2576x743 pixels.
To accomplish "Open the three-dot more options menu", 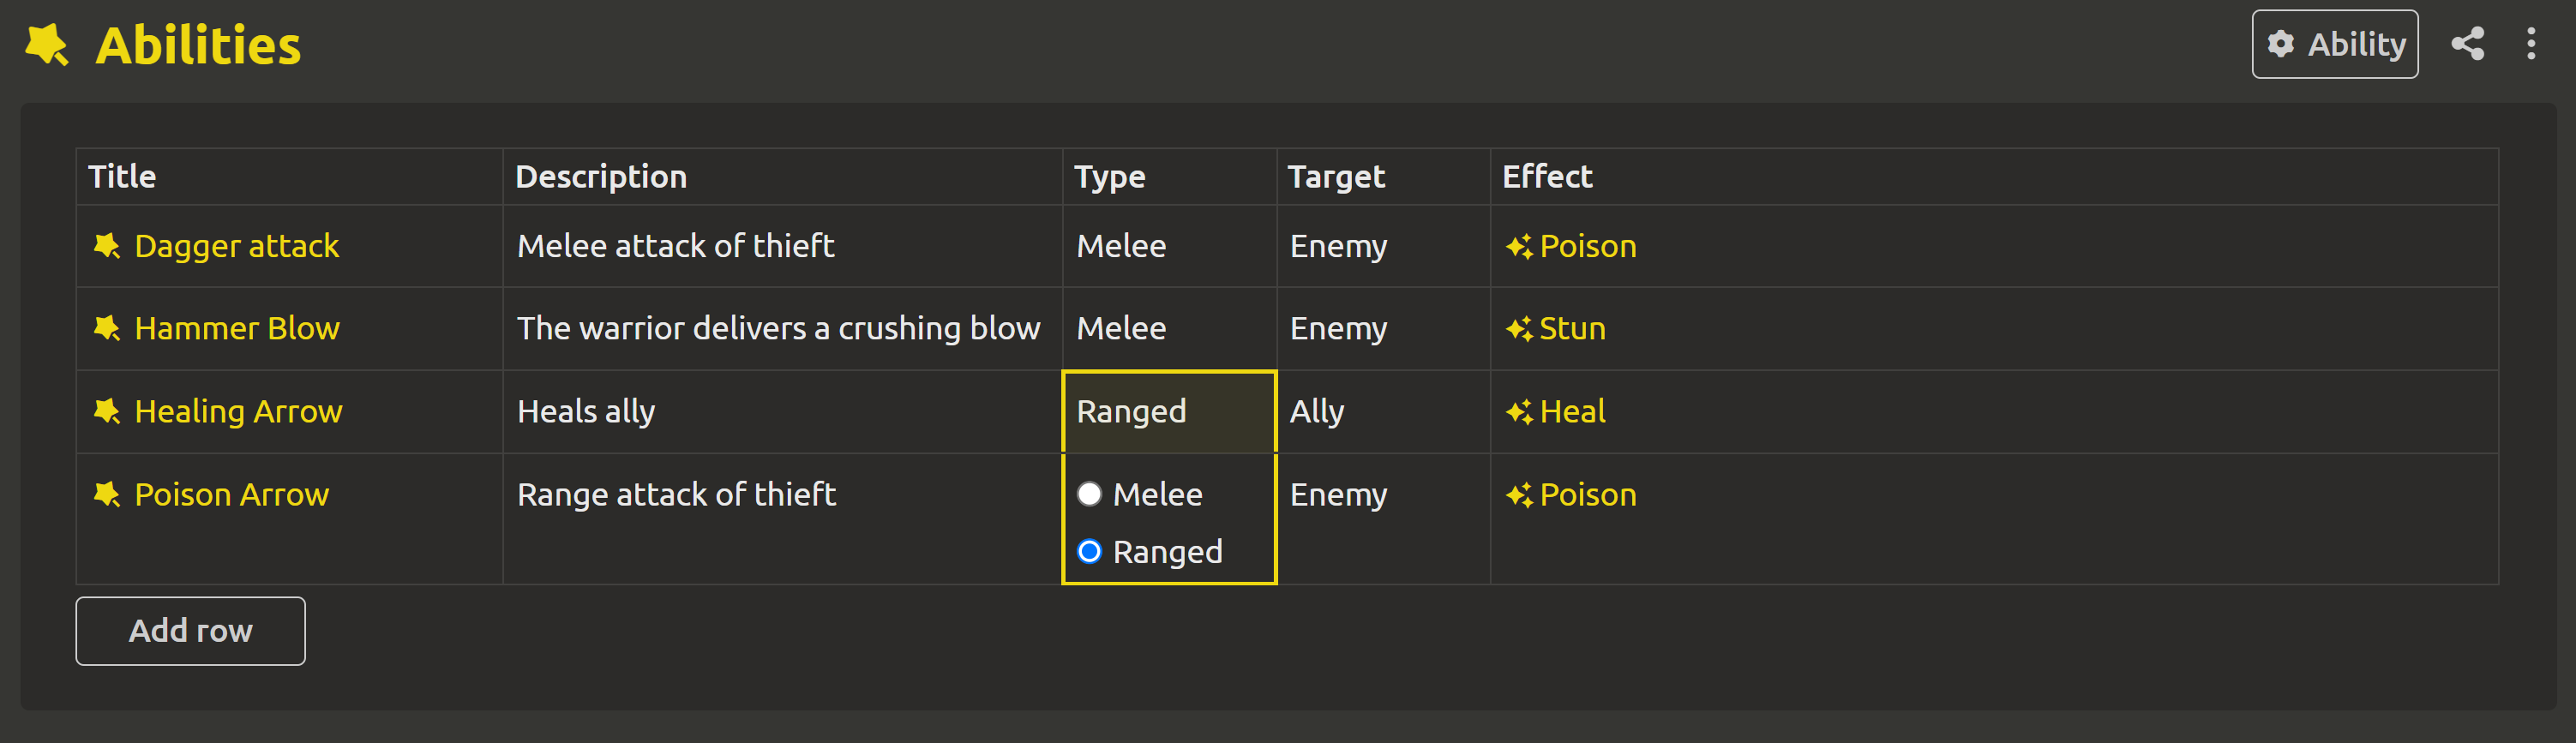I will point(2531,44).
